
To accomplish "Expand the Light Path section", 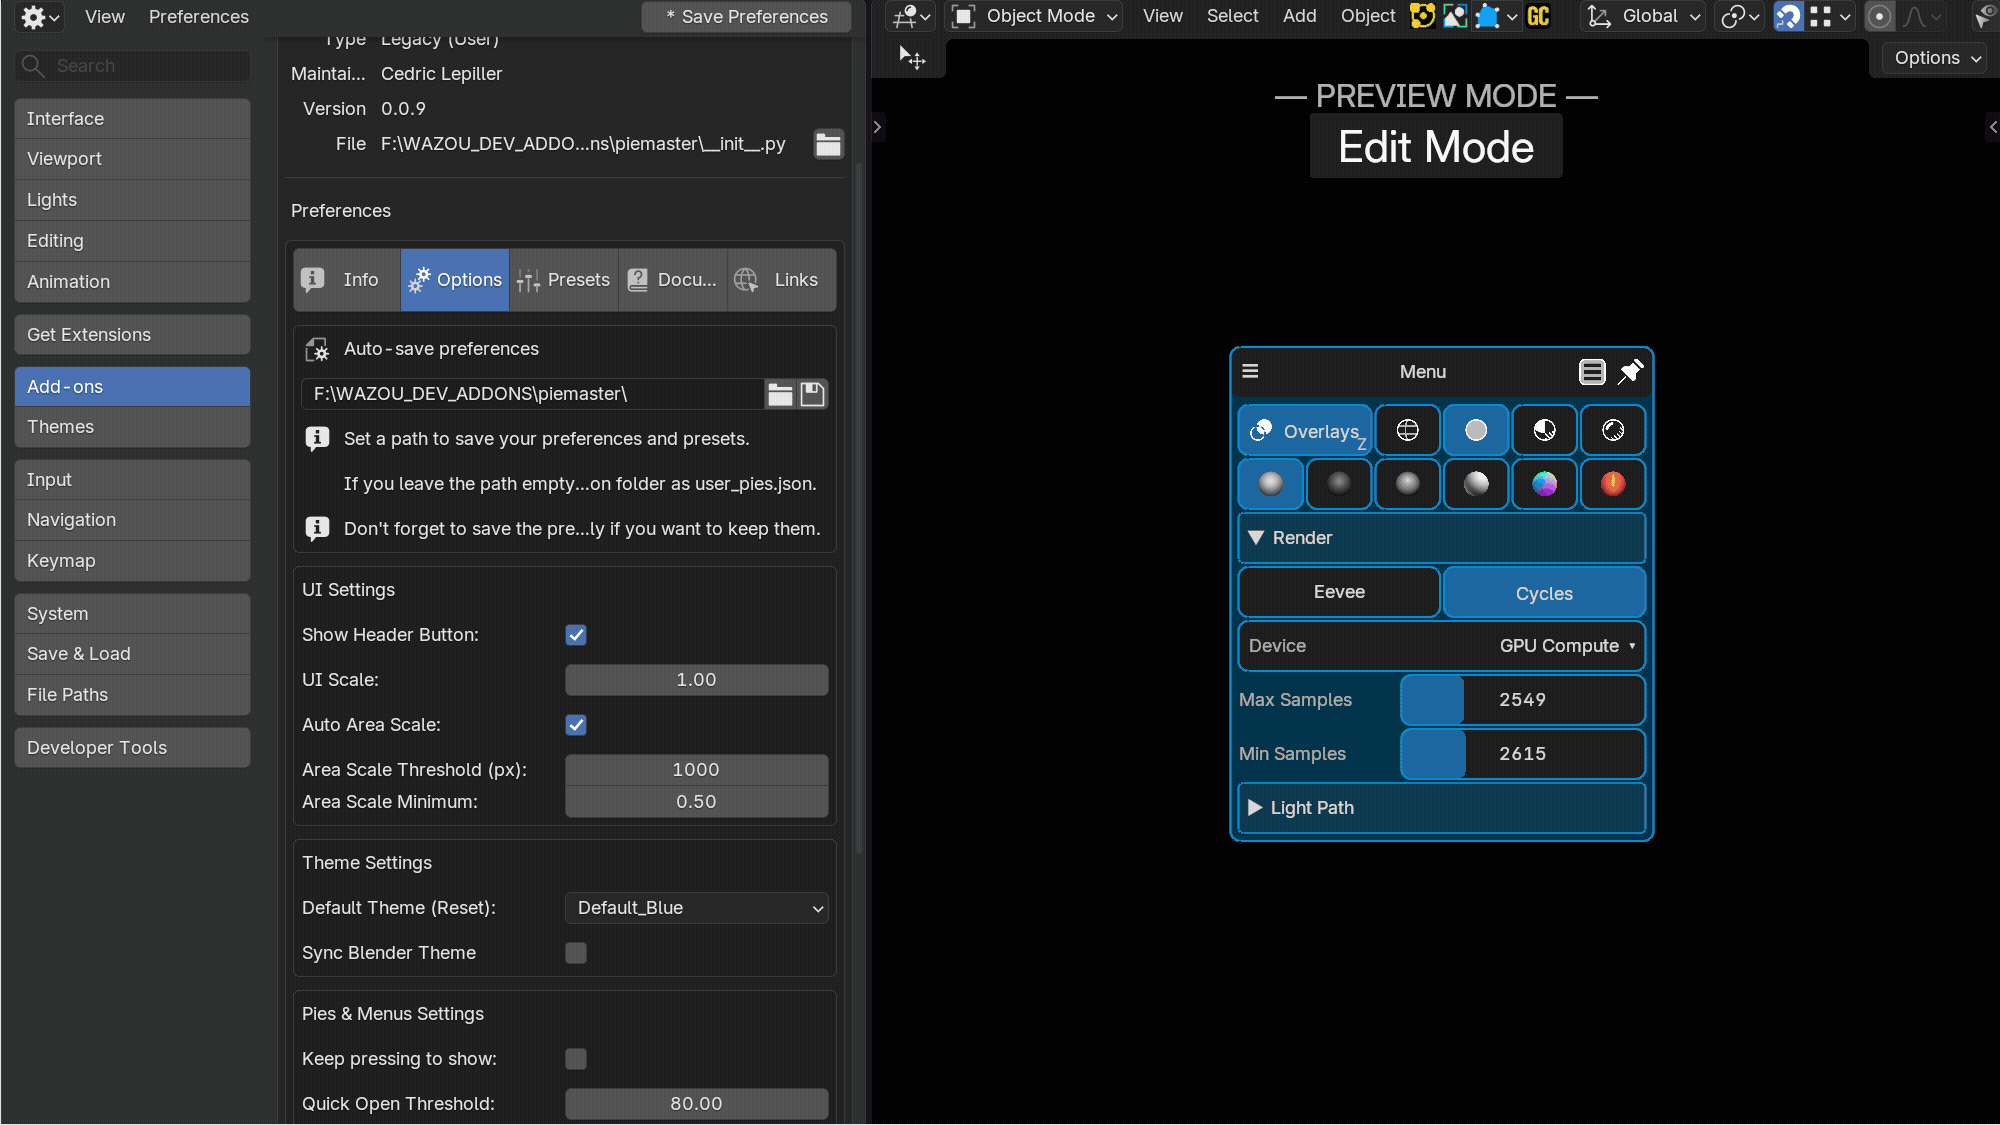I will [x=1441, y=808].
